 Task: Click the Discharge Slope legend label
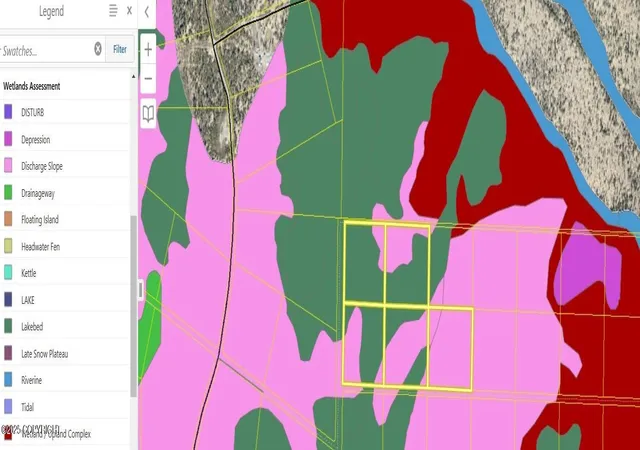(42, 166)
